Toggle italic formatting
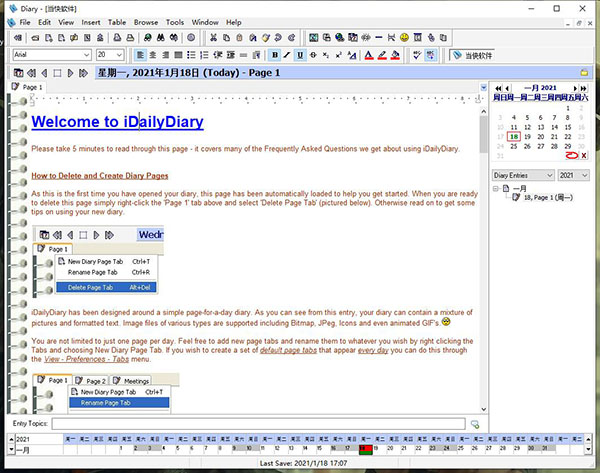This screenshot has height=473, width=600. (287, 55)
